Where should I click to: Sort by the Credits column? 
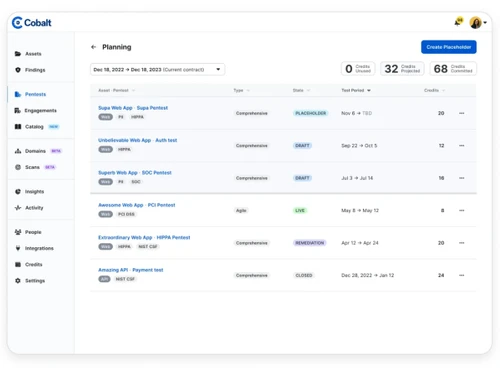(x=434, y=90)
